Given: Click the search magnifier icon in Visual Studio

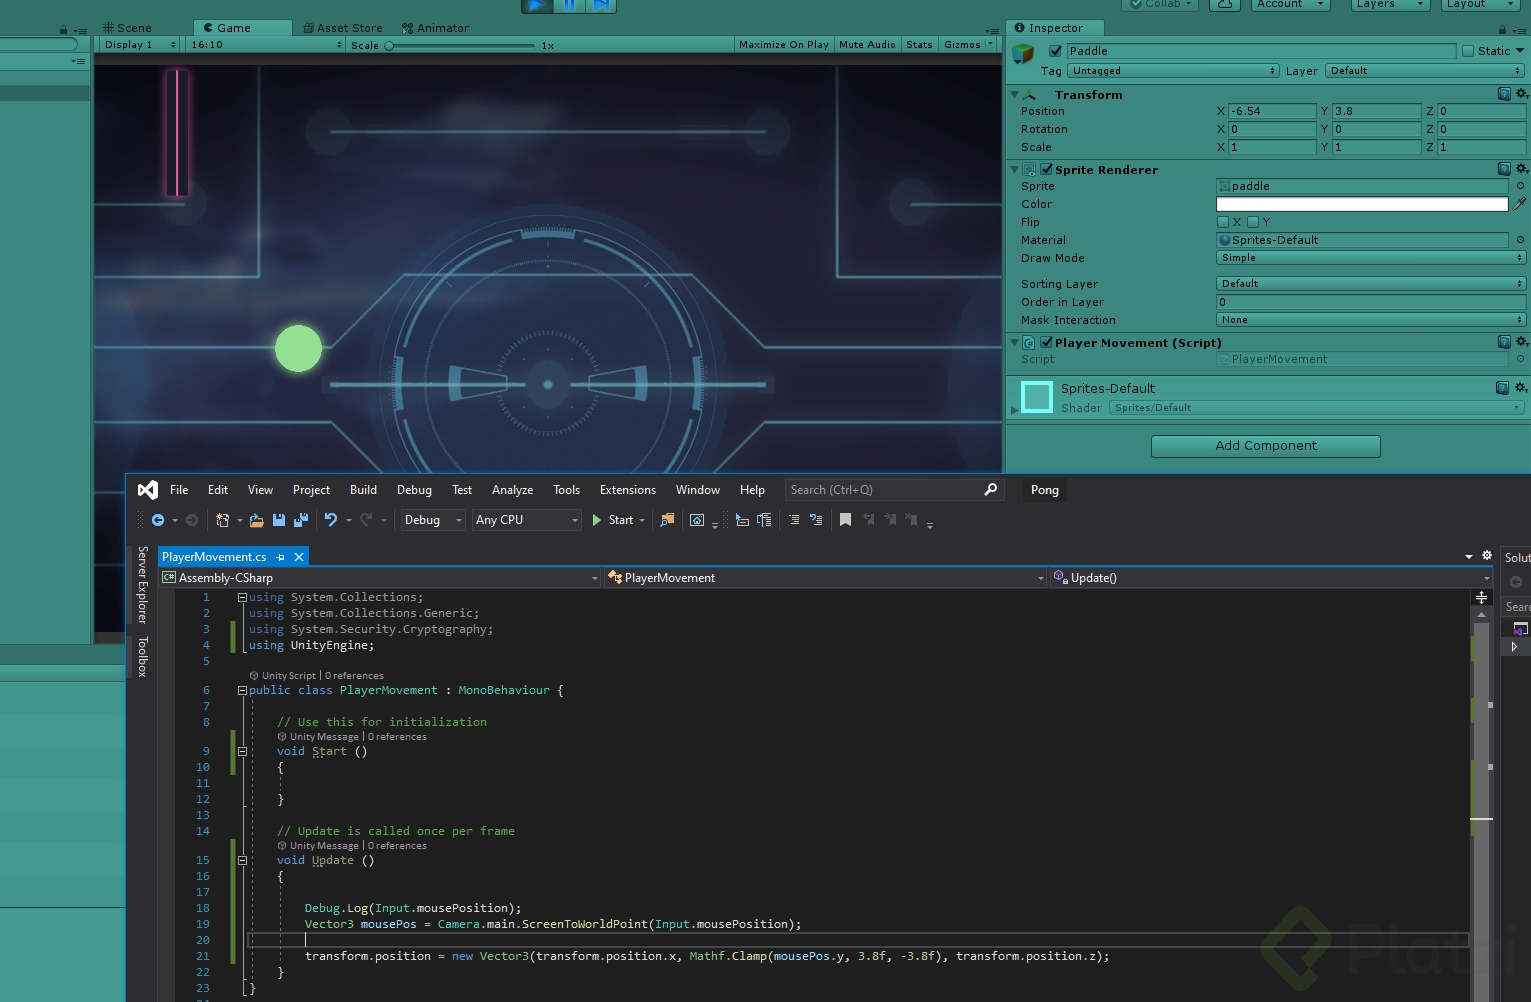Looking at the screenshot, I should 991,490.
